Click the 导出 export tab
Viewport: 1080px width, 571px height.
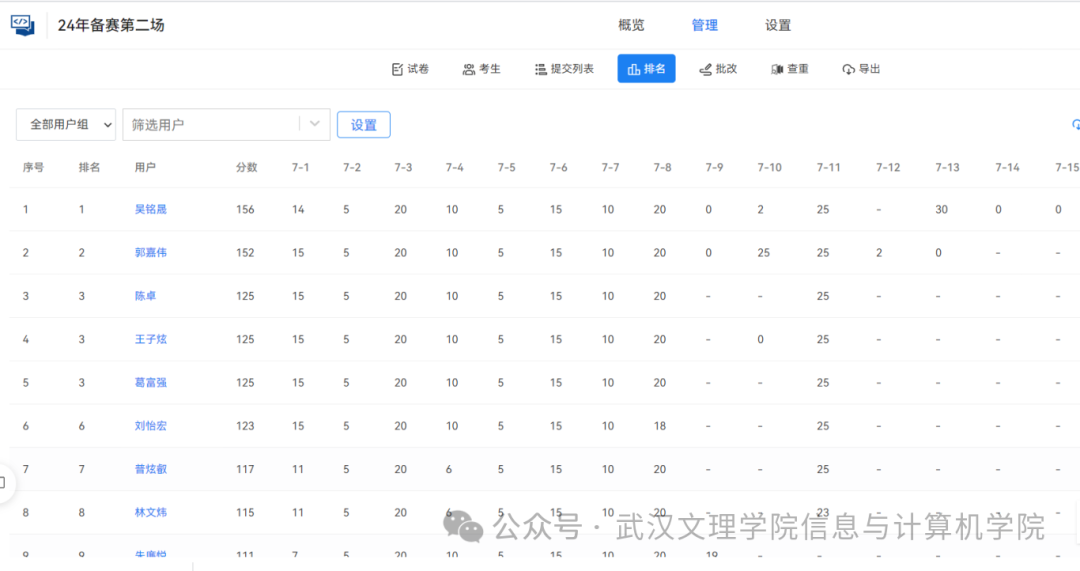coord(861,69)
